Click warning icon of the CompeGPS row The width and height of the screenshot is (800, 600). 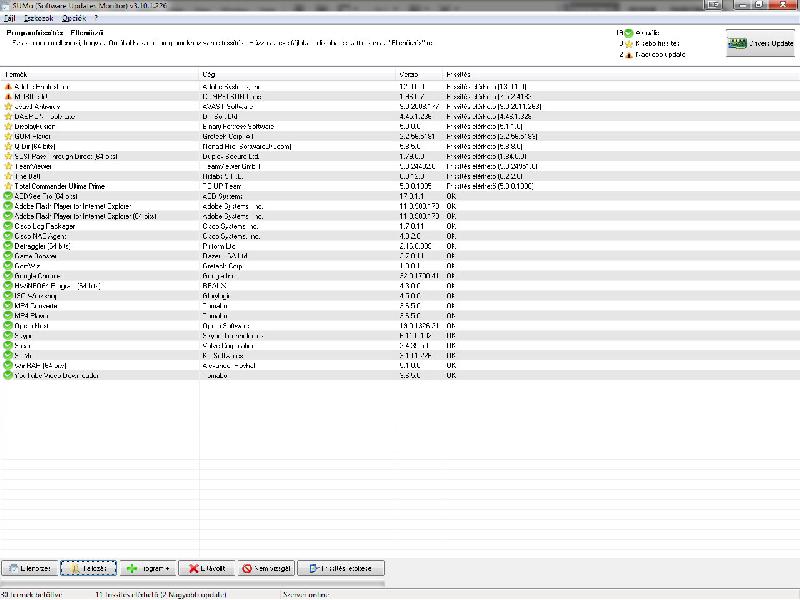(x=8, y=96)
